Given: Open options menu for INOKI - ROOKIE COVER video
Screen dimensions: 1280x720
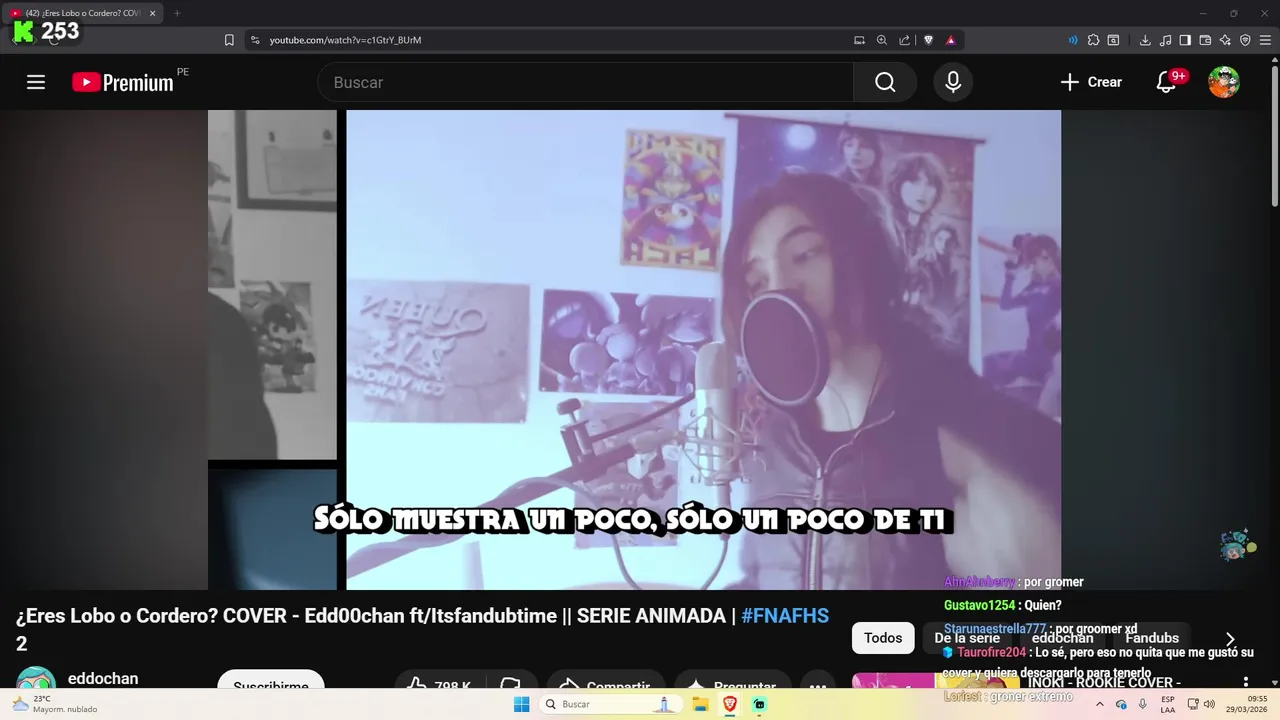Looking at the screenshot, I should pyautogui.click(x=1246, y=682).
